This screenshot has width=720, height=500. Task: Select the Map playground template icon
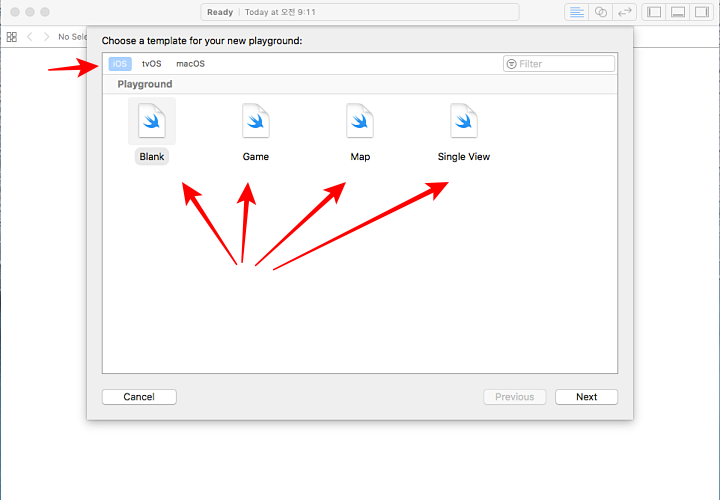360,121
